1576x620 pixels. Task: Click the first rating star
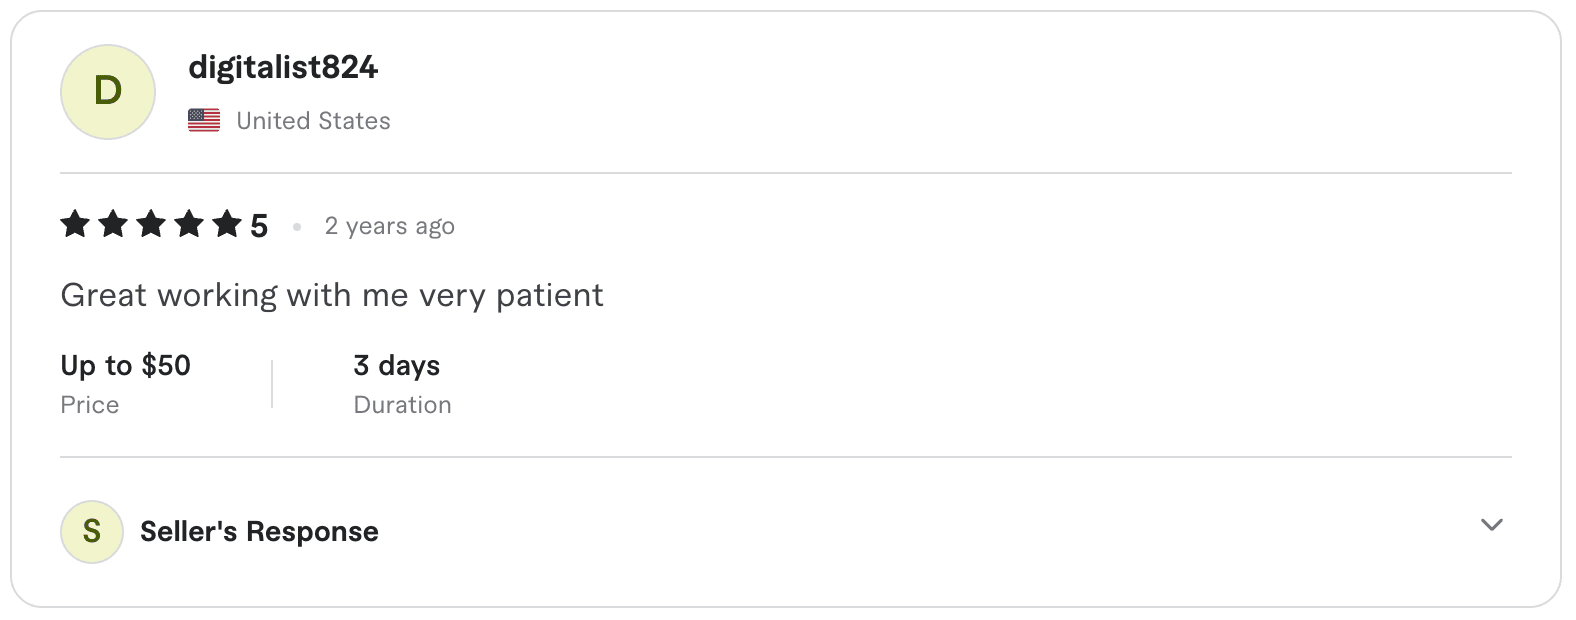click(x=75, y=224)
